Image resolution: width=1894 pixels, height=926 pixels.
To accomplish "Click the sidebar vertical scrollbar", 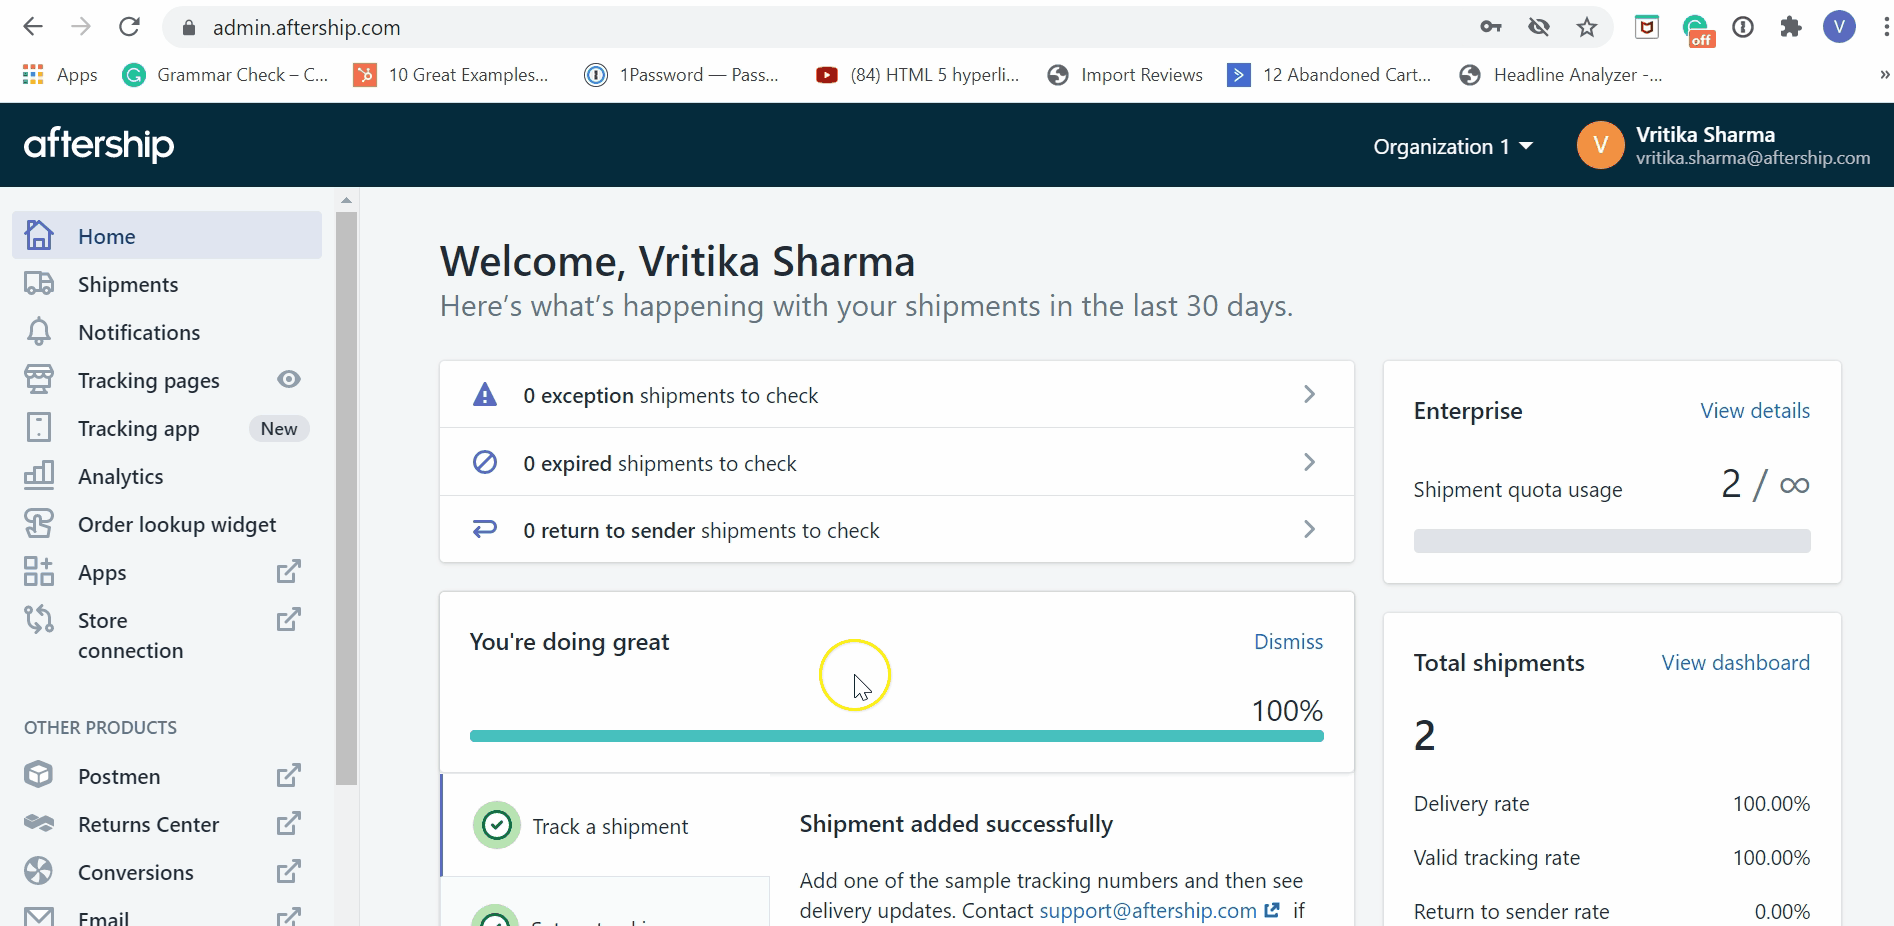I will coord(346,500).
